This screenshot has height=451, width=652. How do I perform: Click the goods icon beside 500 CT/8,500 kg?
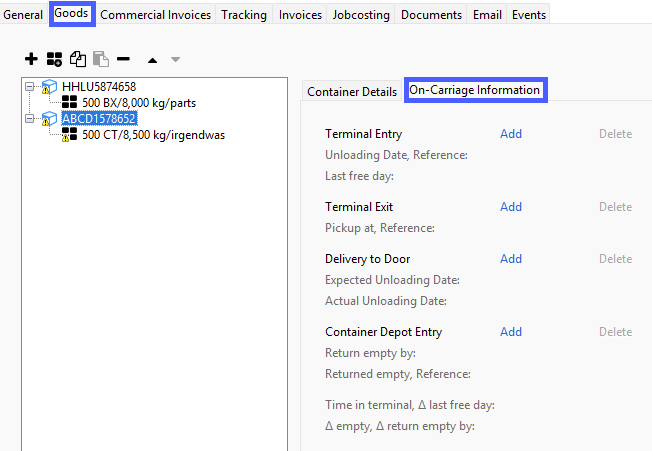pos(69,135)
